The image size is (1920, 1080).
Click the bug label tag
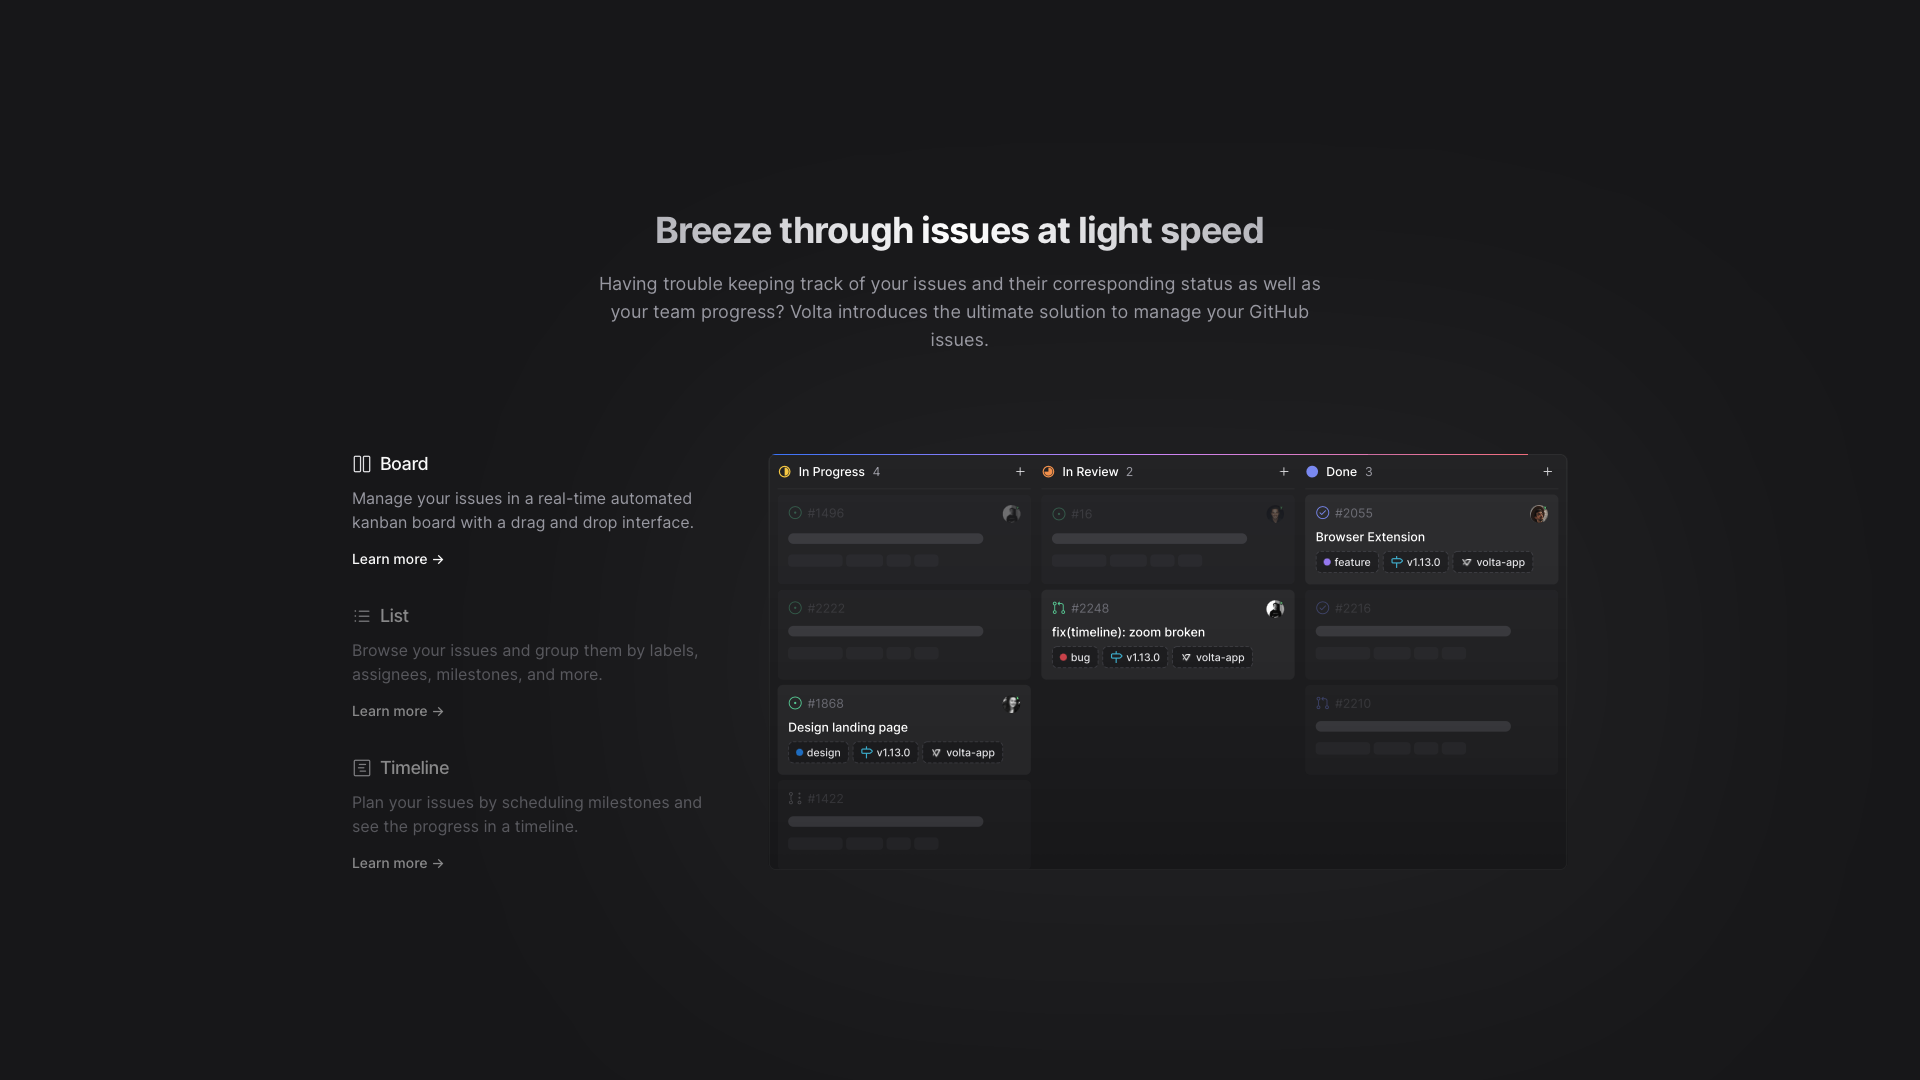coord(1074,658)
